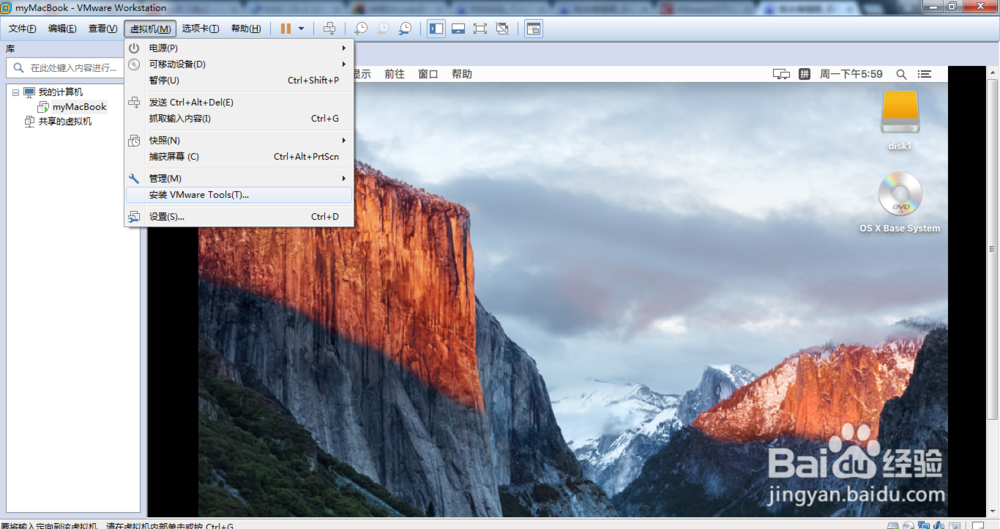Image resolution: width=1000 pixels, height=529 pixels.
Task: Select 捕获屏幕 (C) menu entry
Action: (x=239, y=156)
